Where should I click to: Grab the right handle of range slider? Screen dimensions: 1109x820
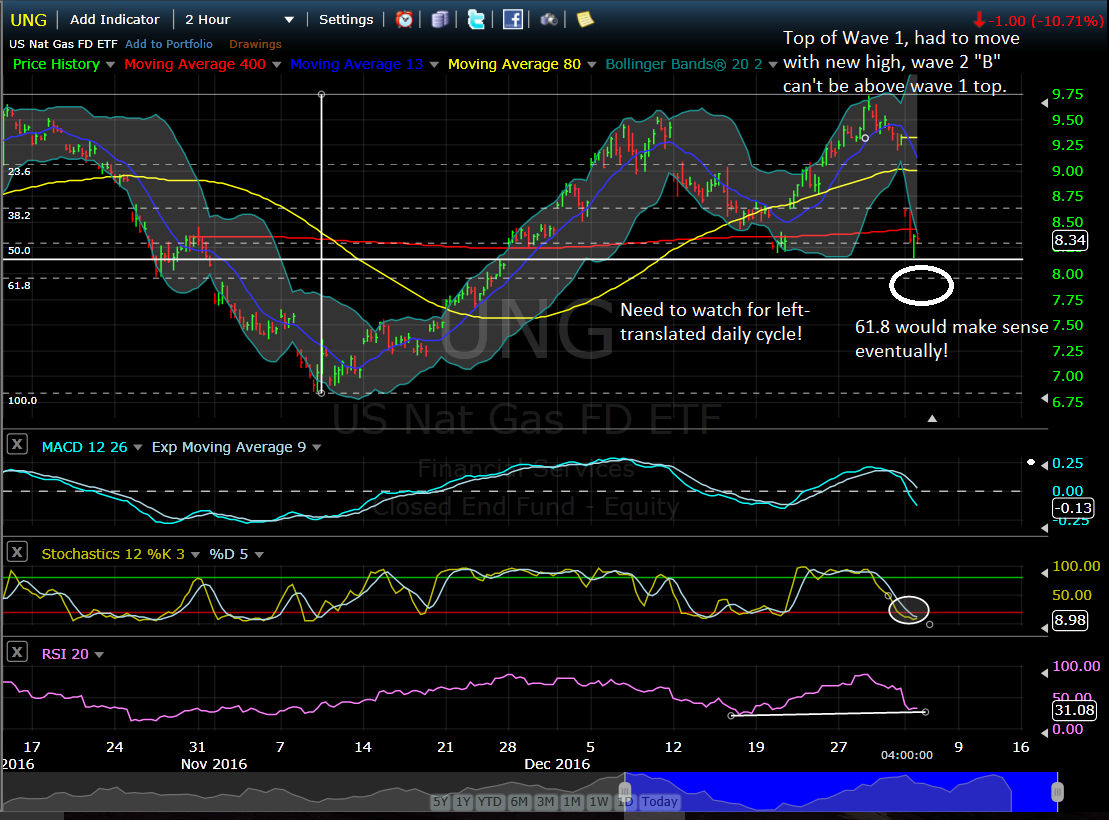point(1056,790)
